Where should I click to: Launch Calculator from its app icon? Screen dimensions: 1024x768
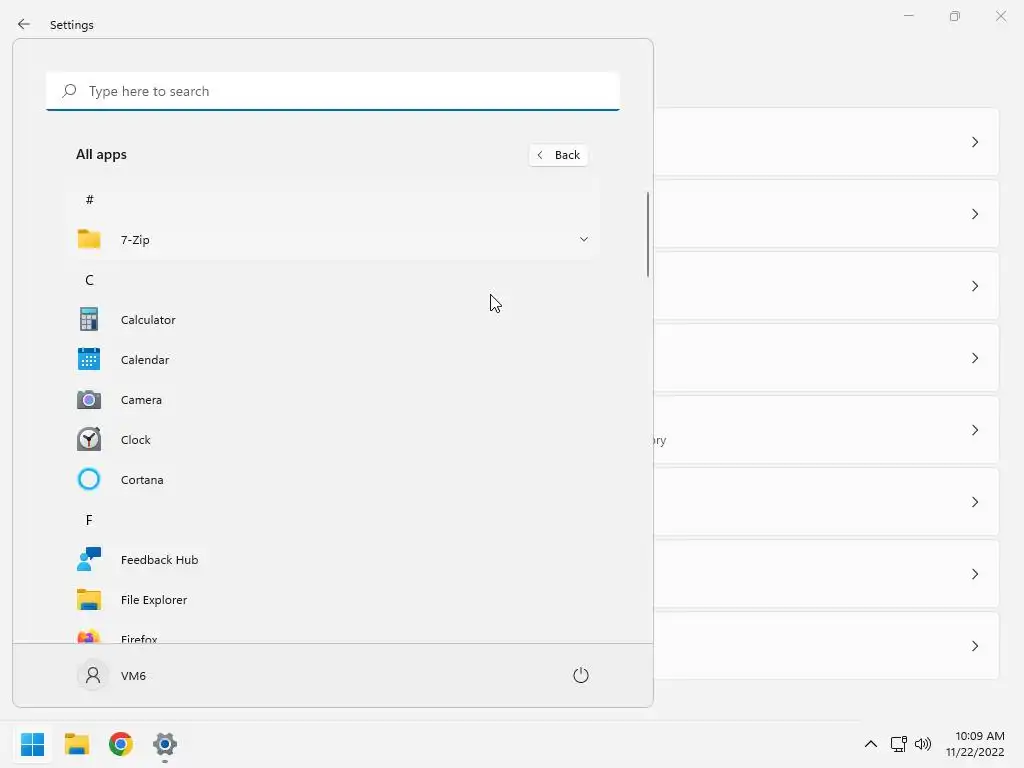point(89,319)
